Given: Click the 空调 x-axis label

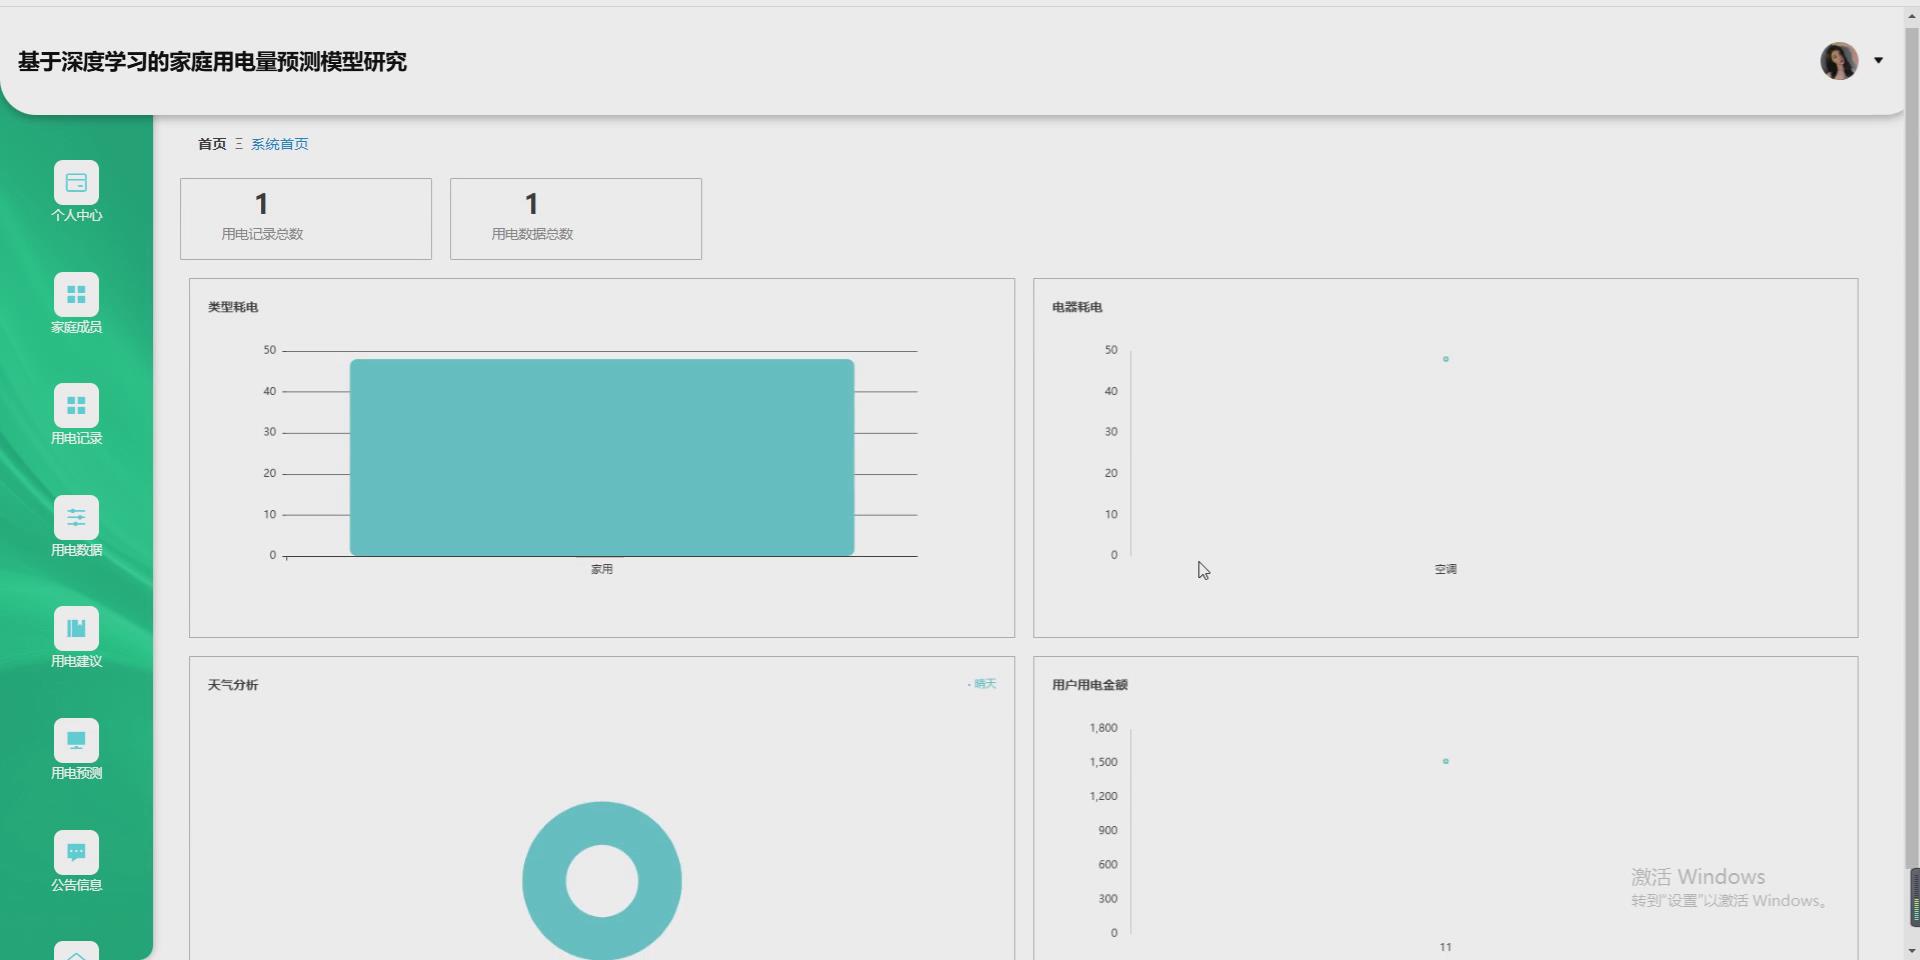Looking at the screenshot, I should coord(1446,569).
